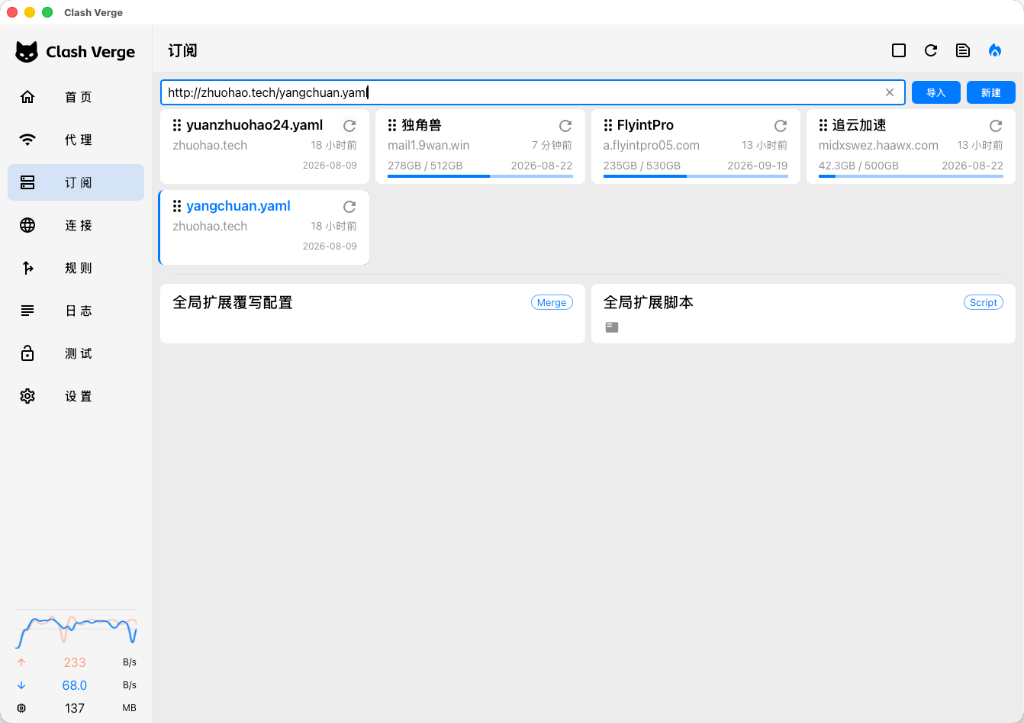Click the FlyintPro traffic usage bar
1024x723 pixels.
(696, 176)
